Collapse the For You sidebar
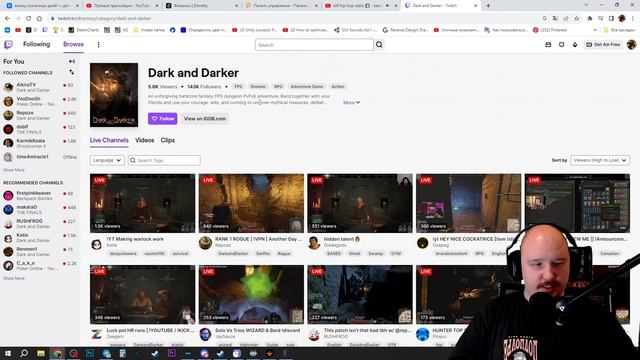 tap(72, 61)
